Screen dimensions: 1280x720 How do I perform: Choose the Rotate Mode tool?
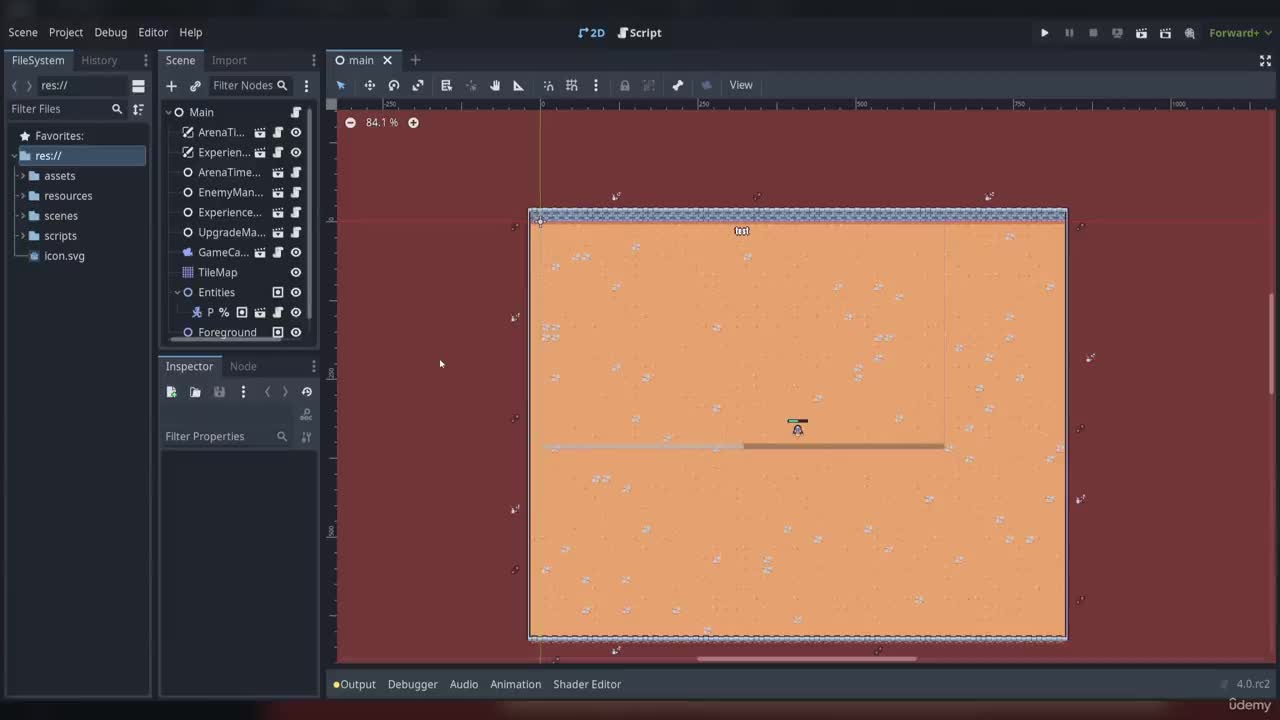394,85
